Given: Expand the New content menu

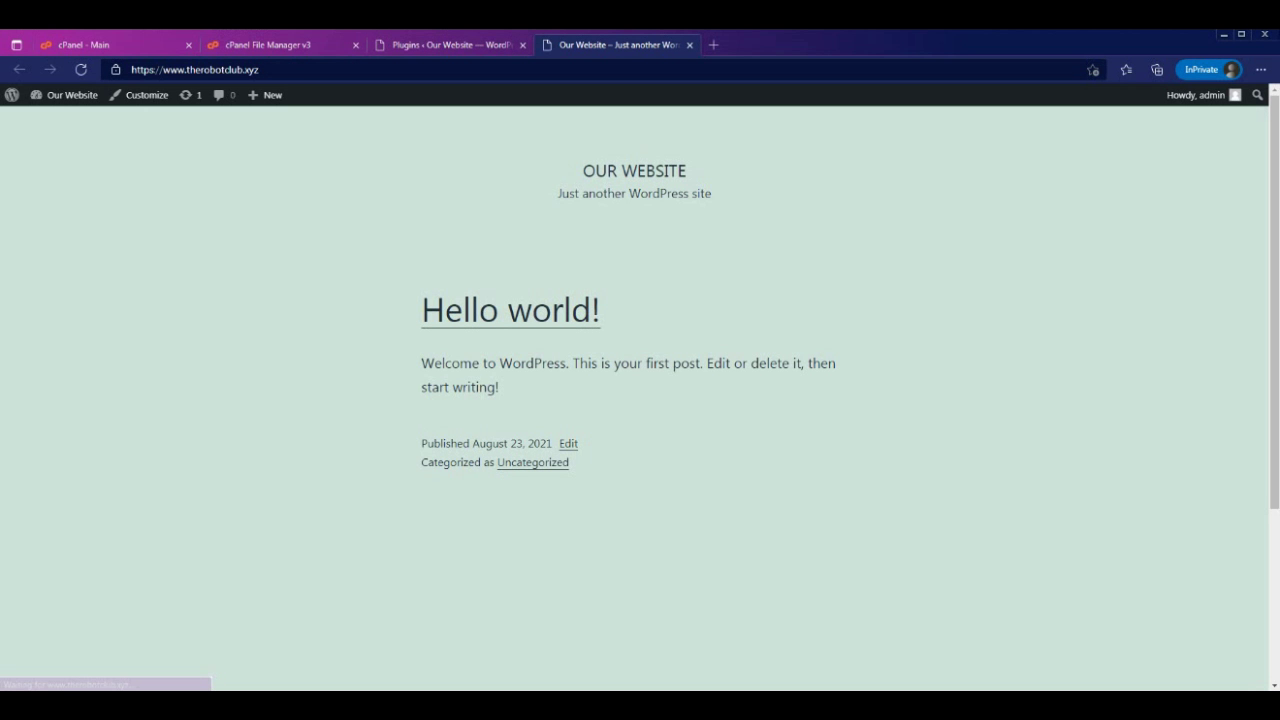Looking at the screenshot, I should [x=265, y=95].
